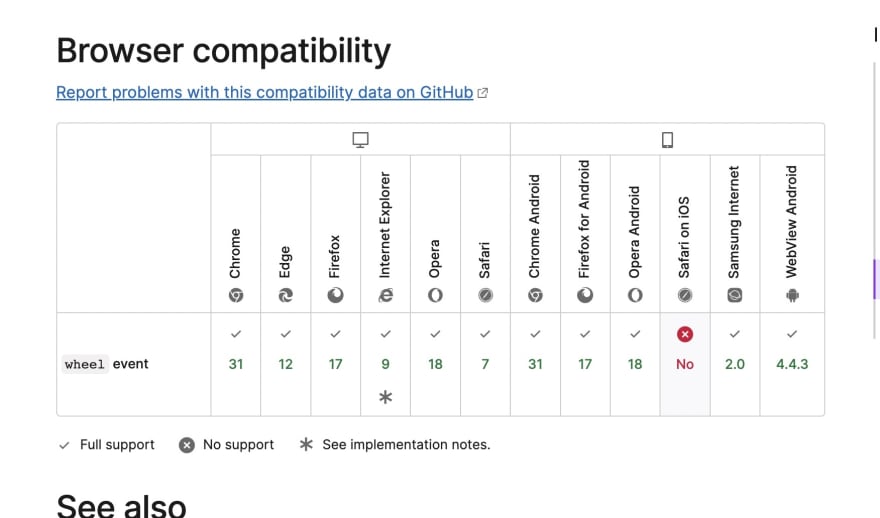Click the red no-support X icon
The image size is (880, 518).
tap(685, 334)
